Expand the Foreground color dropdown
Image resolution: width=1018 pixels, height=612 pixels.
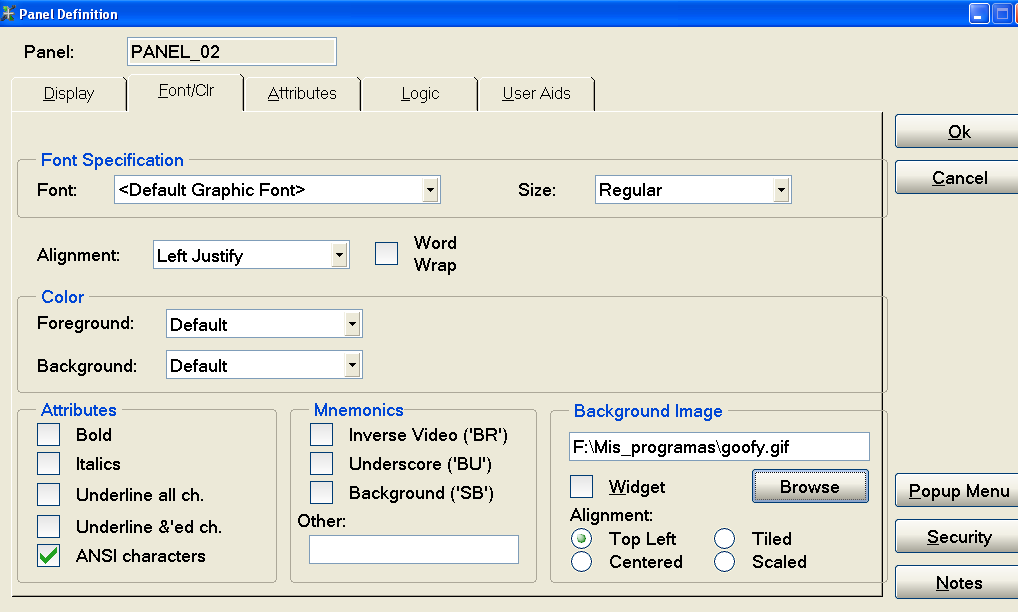click(x=351, y=325)
